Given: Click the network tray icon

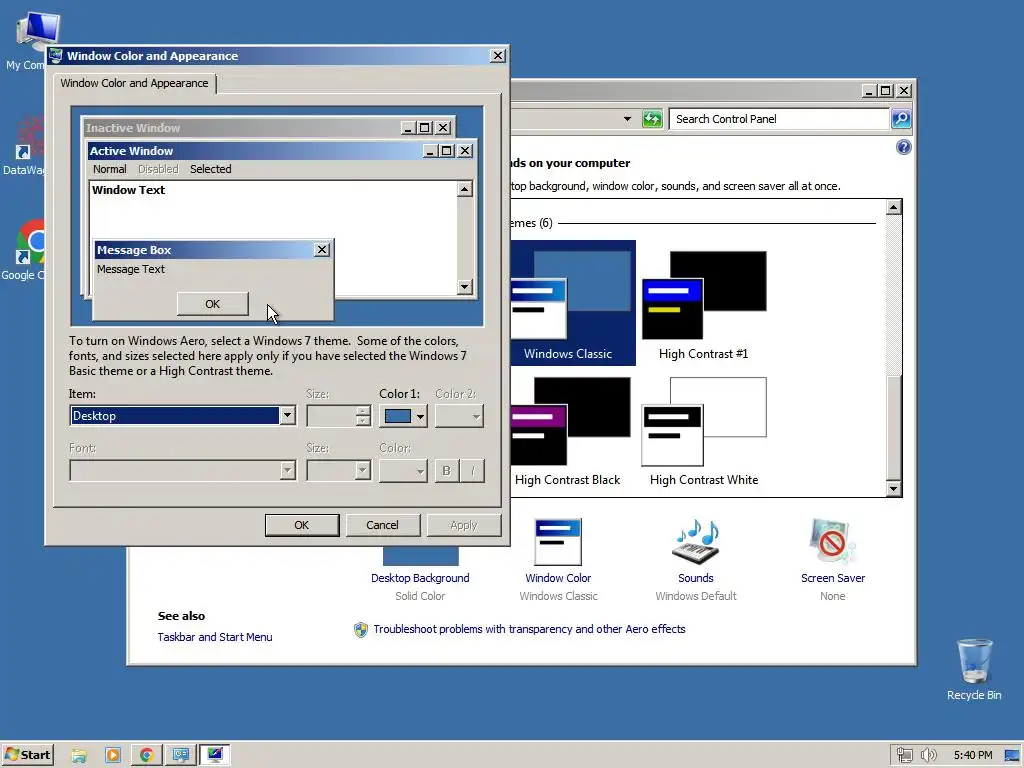Looking at the screenshot, I should (x=904, y=756).
